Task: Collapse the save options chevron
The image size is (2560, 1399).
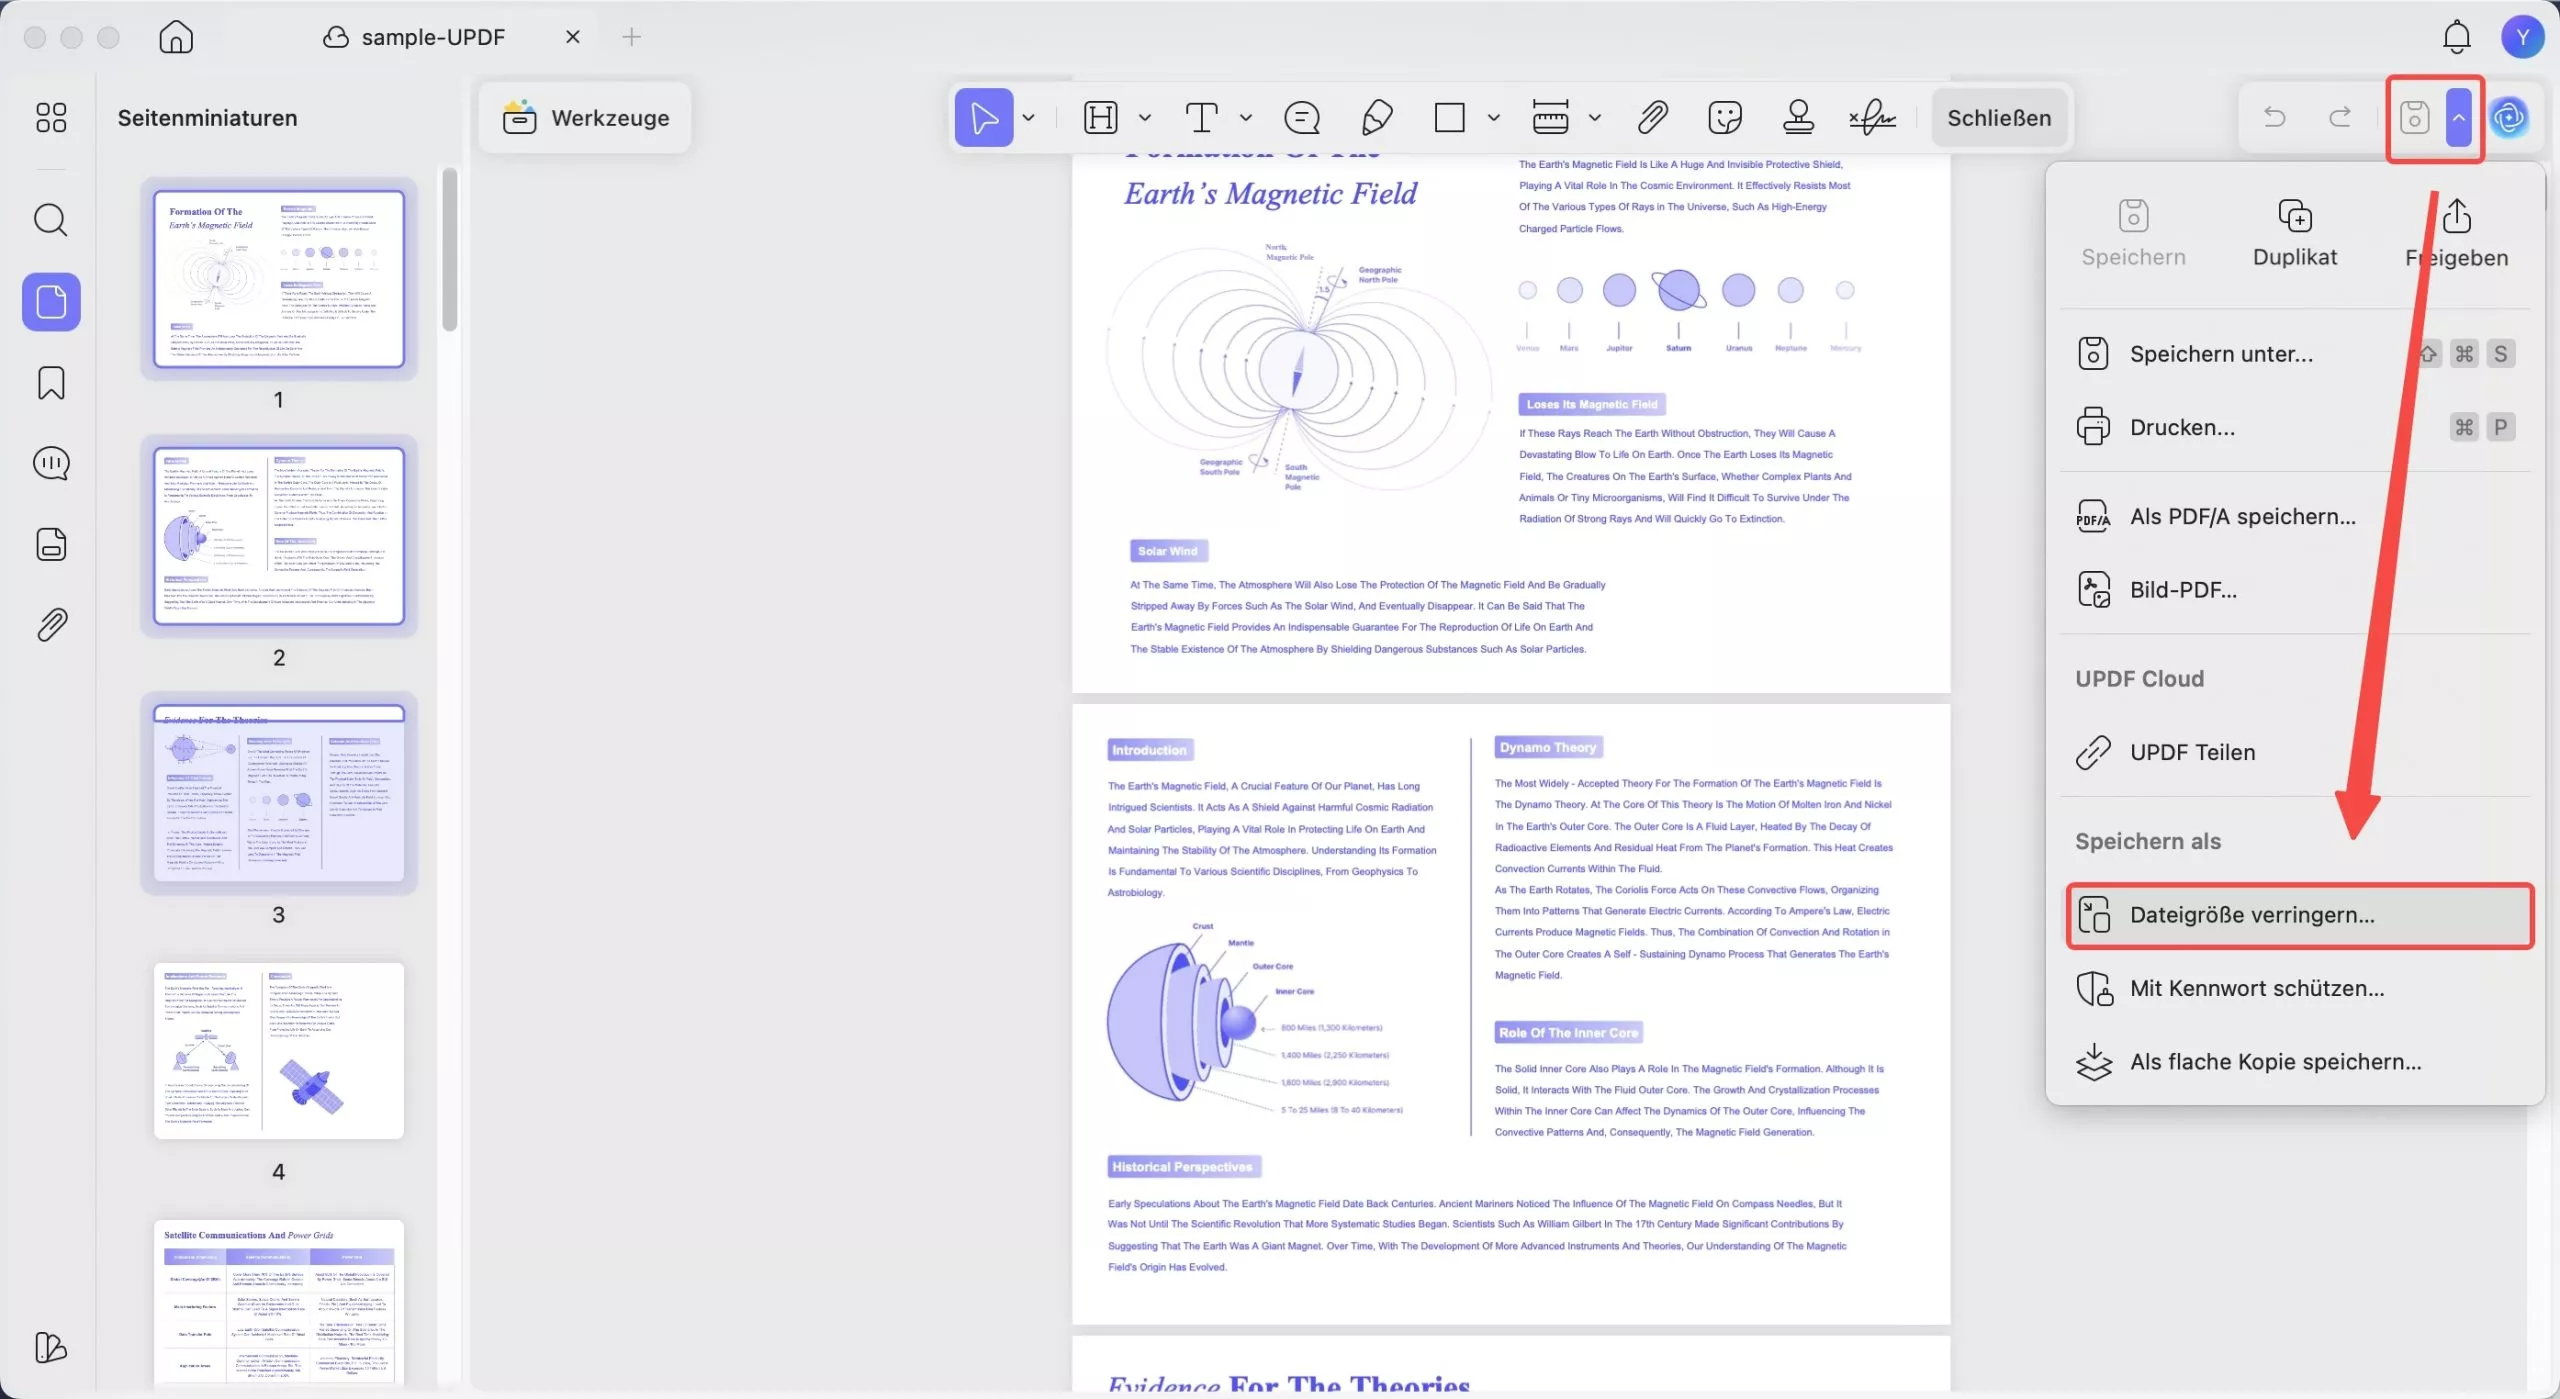Action: 2459,118
